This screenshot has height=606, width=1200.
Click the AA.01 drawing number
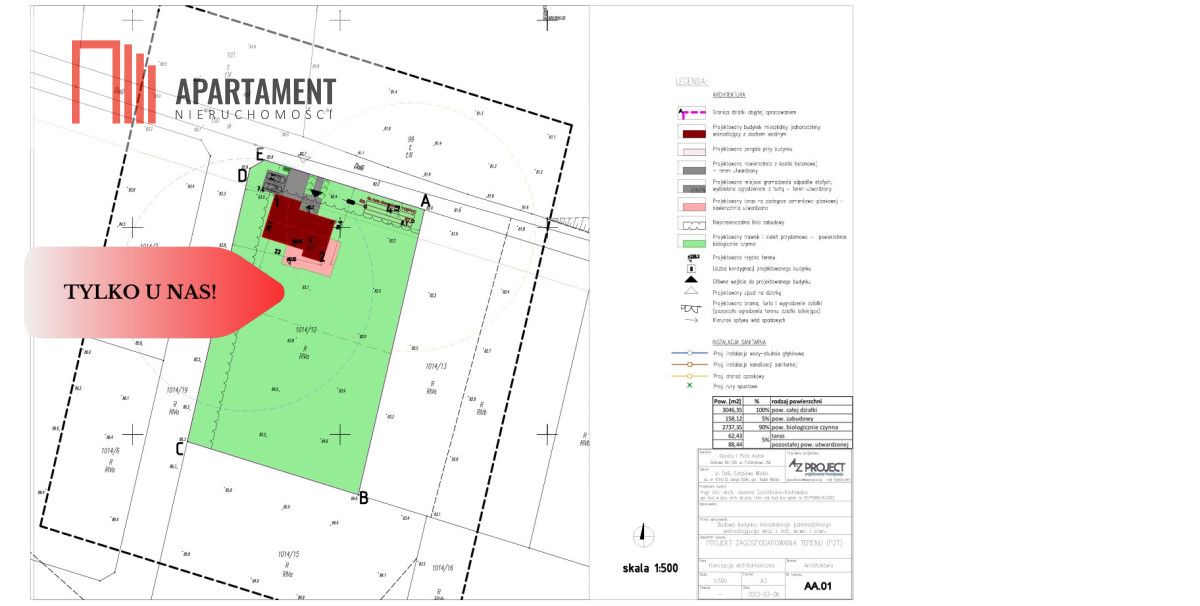click(x=817, y=589)
